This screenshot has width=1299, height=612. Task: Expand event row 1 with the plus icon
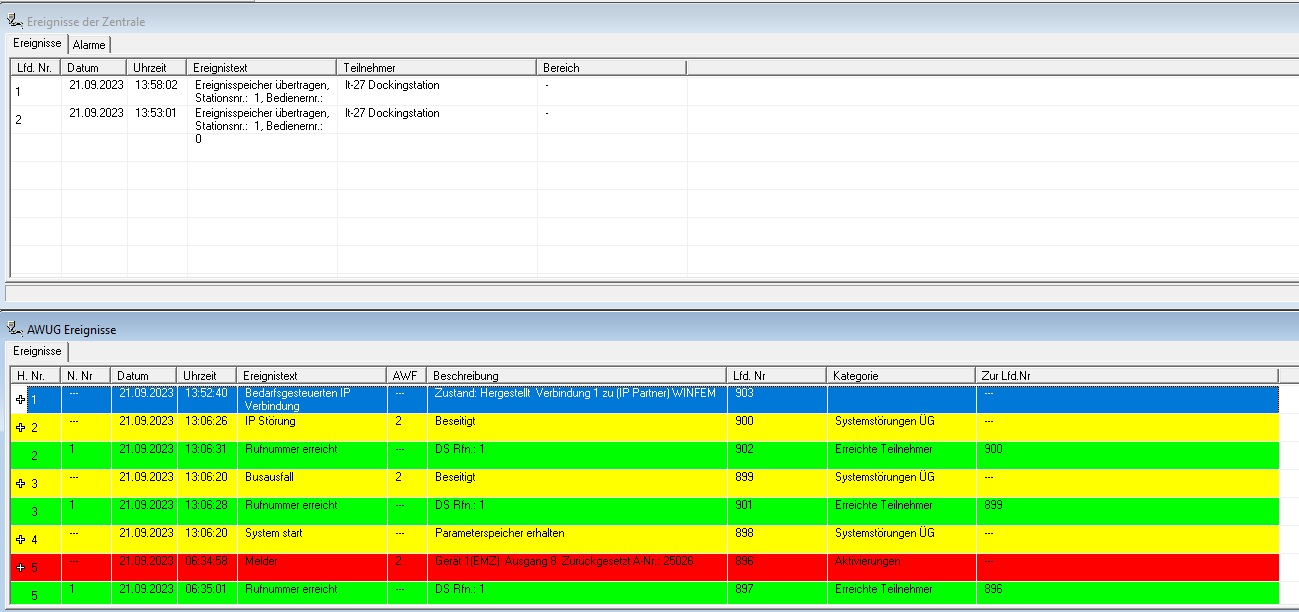tap(21, 399)
